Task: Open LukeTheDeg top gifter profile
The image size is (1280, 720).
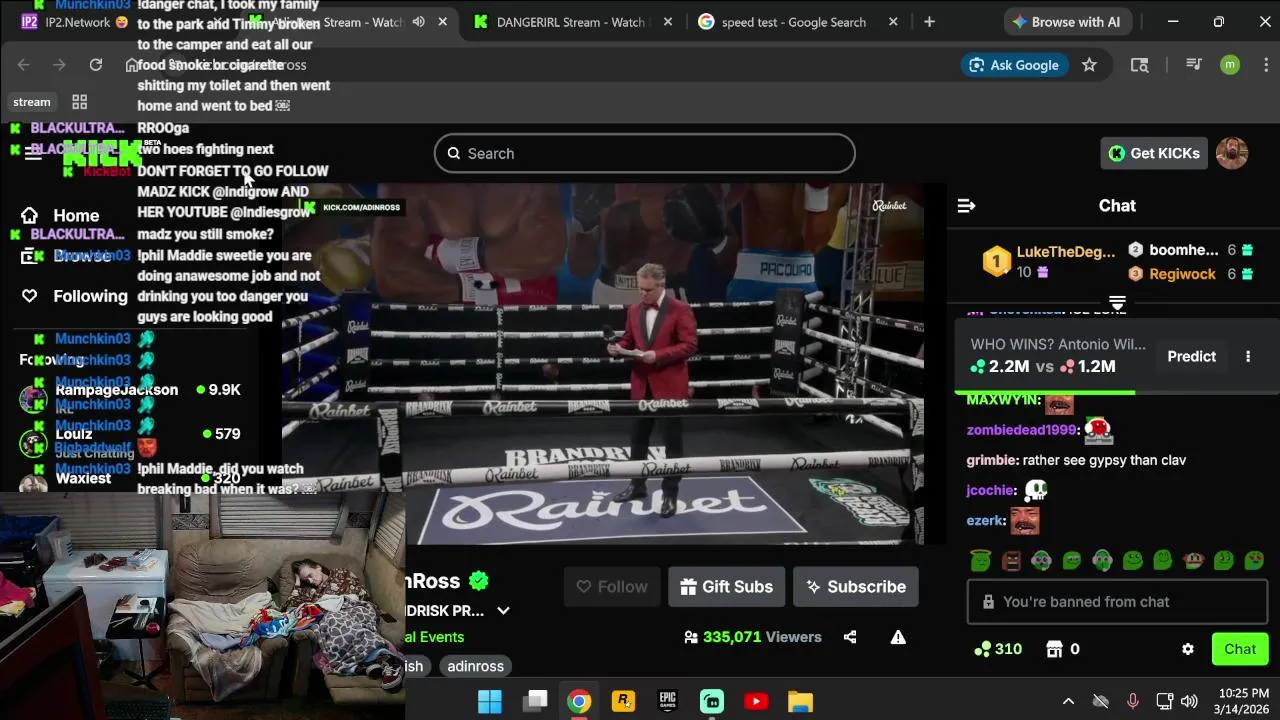Action: (1066, 252)
